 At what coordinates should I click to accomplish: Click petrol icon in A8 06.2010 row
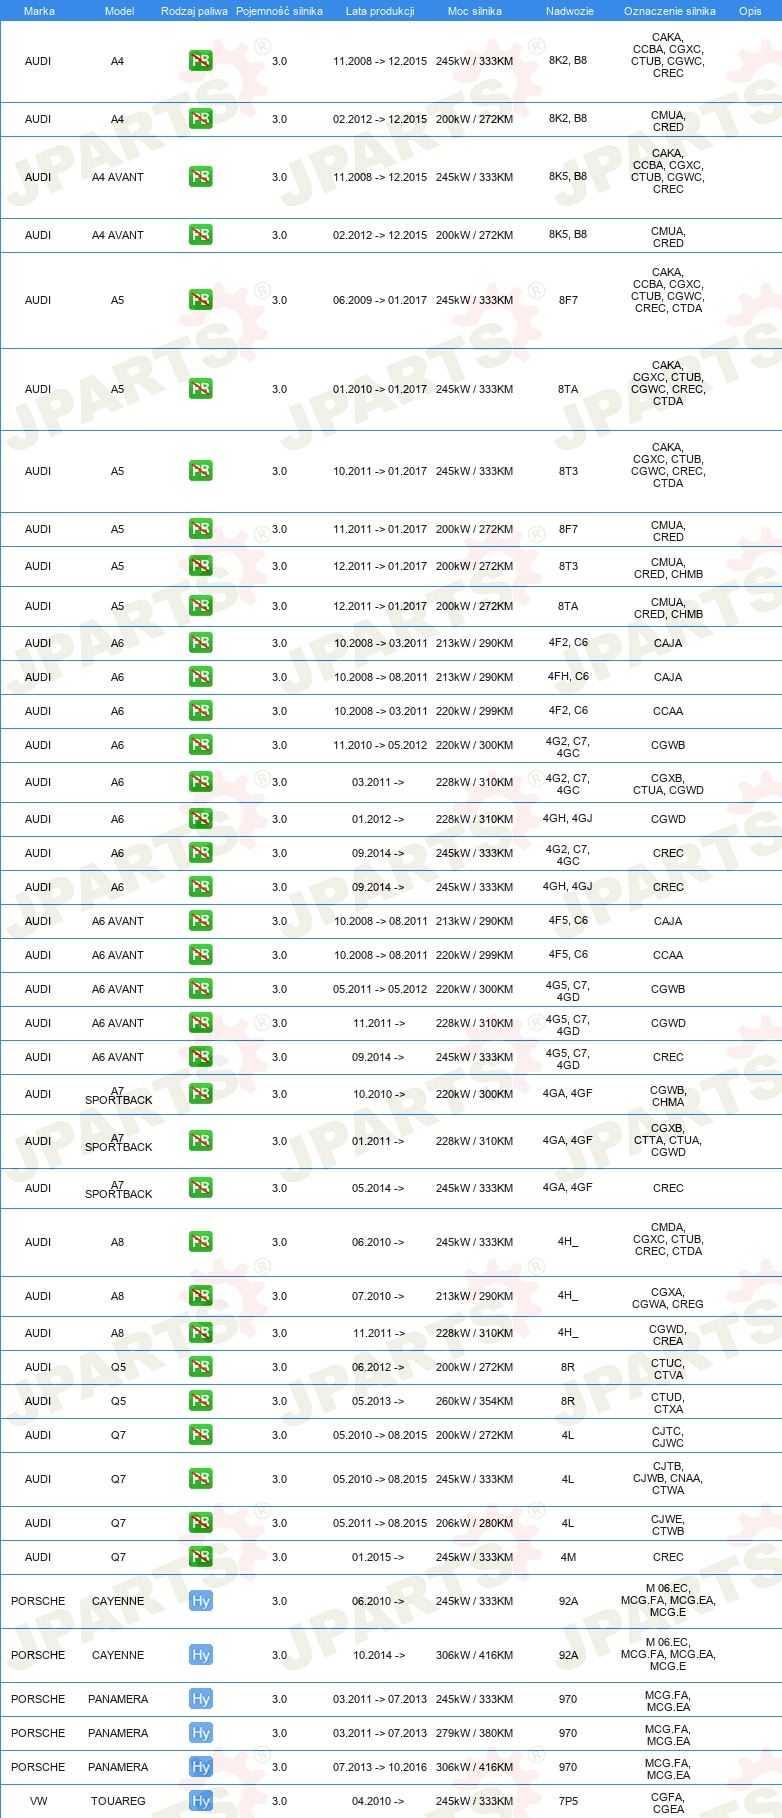(201, 1242)
